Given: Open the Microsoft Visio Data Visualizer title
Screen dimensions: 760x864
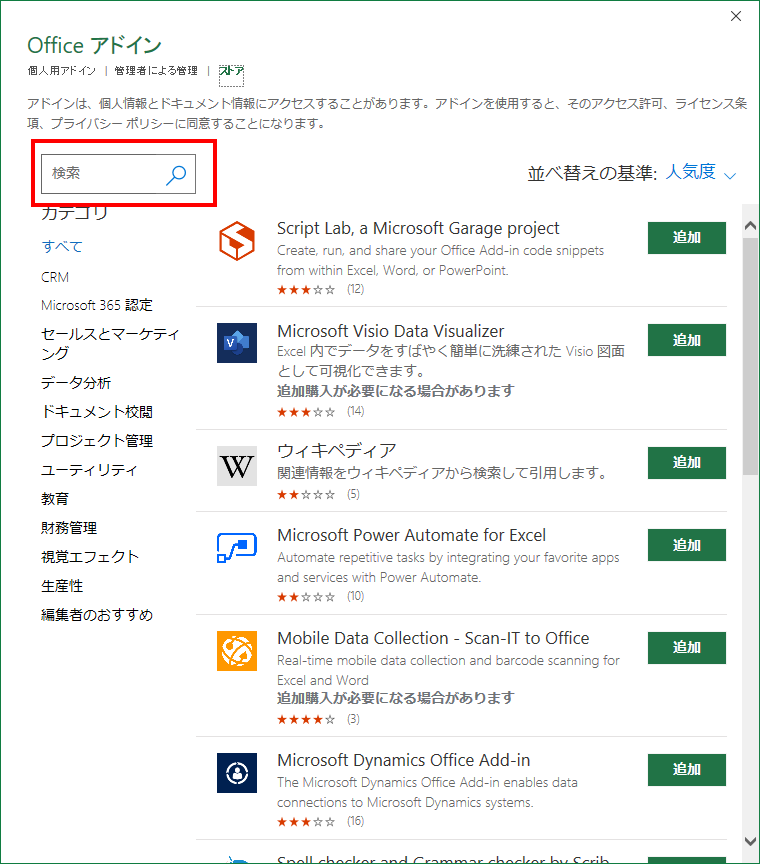Looking at the screenshot, I should pyautogui.click(x=390, y=331).
